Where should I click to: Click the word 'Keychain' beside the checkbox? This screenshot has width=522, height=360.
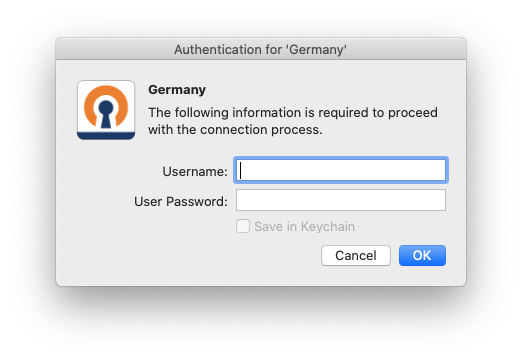328,227
